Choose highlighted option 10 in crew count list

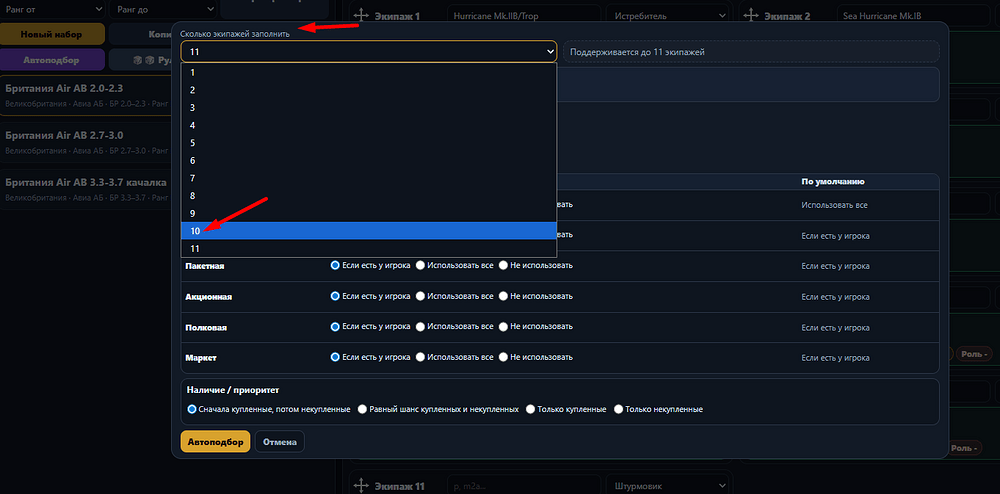369,231
